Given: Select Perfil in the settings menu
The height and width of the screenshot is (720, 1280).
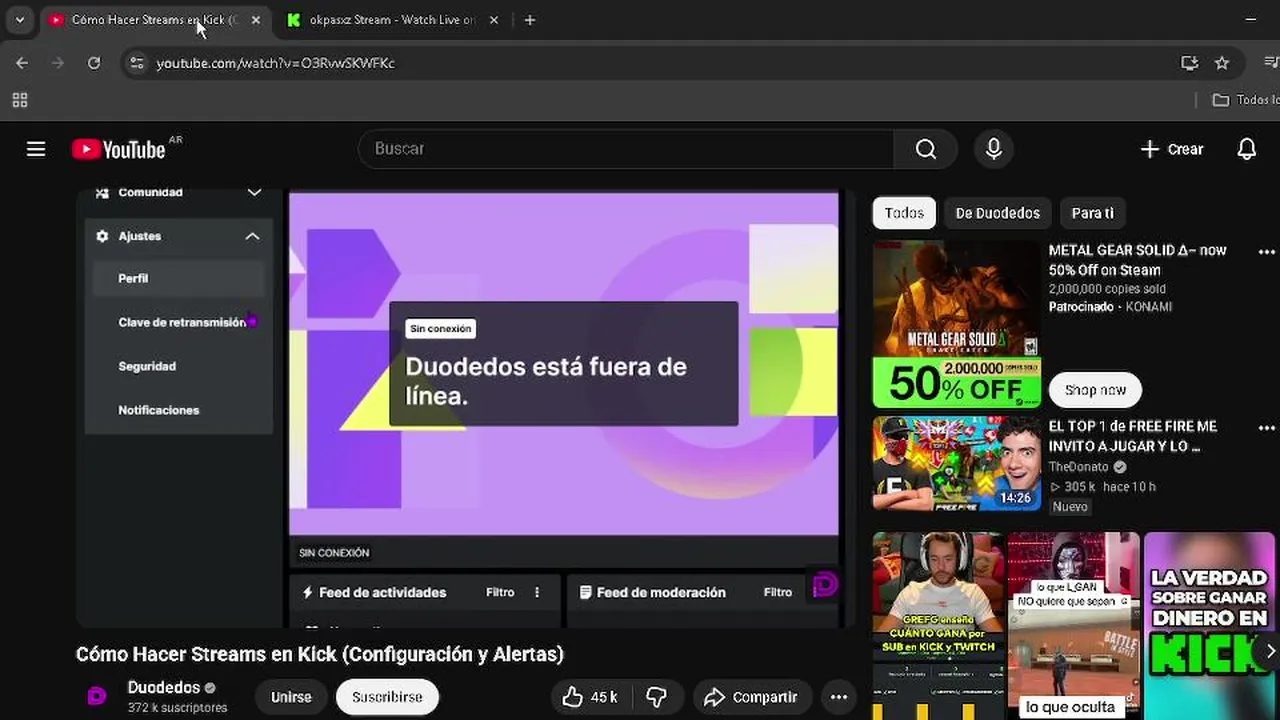Looking at the screenshot, I should coord(178,279).
